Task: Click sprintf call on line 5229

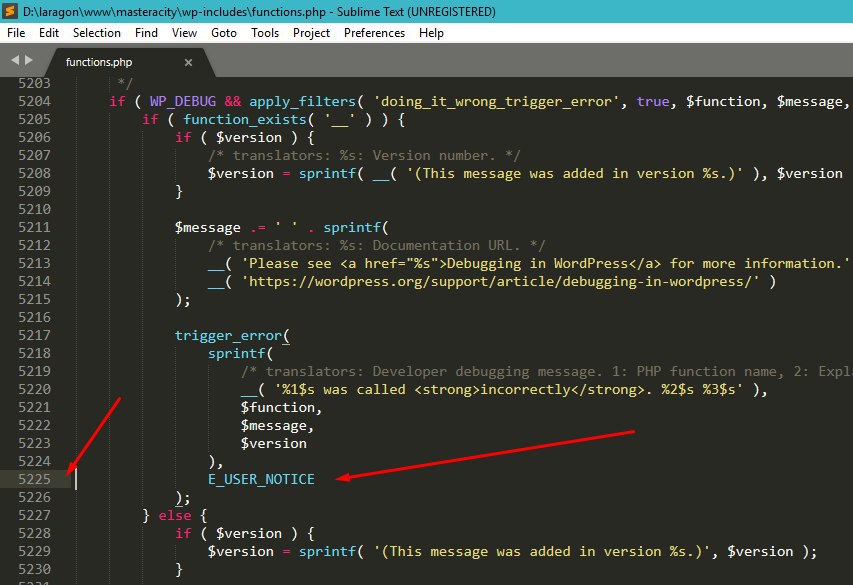Action: pyautogui.click(x=327, y=551)
